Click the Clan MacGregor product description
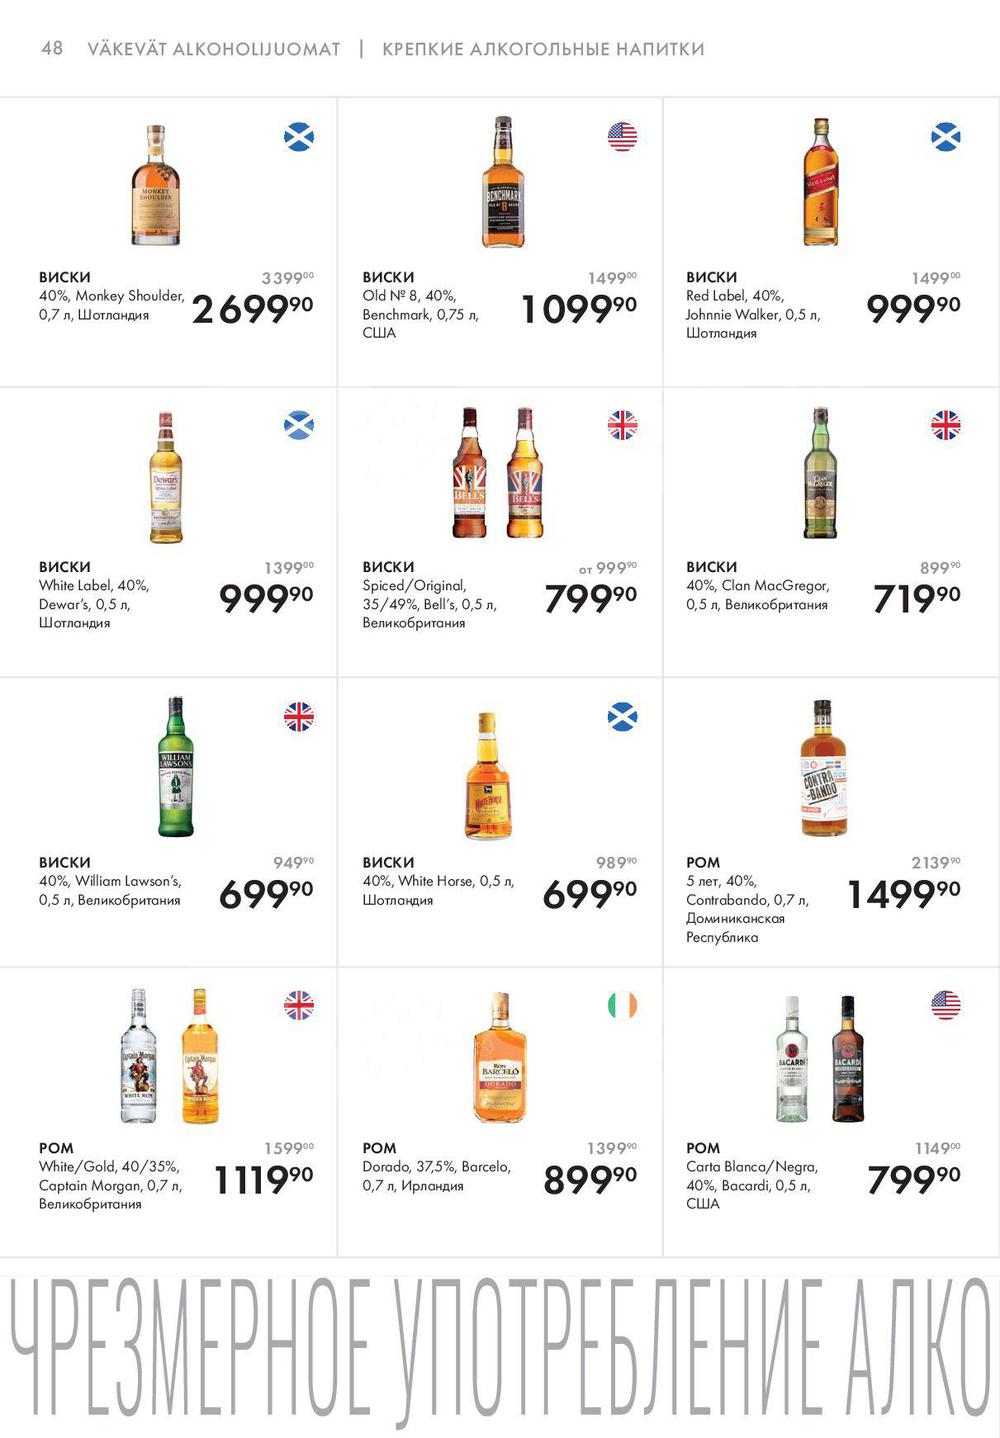The height and width of the screenshot is (1438, 1000). pos(757,595)
